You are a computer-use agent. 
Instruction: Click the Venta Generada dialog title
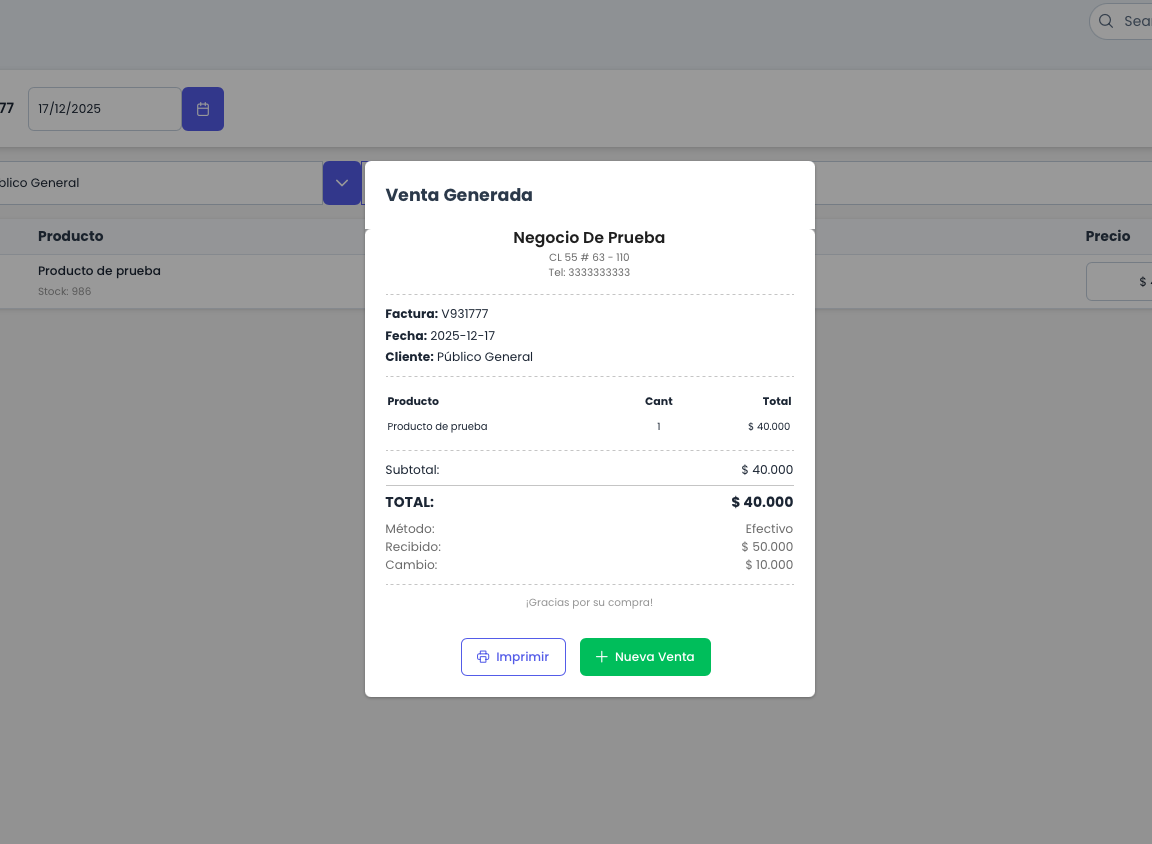pyautogui.click(x=459, y=195)
